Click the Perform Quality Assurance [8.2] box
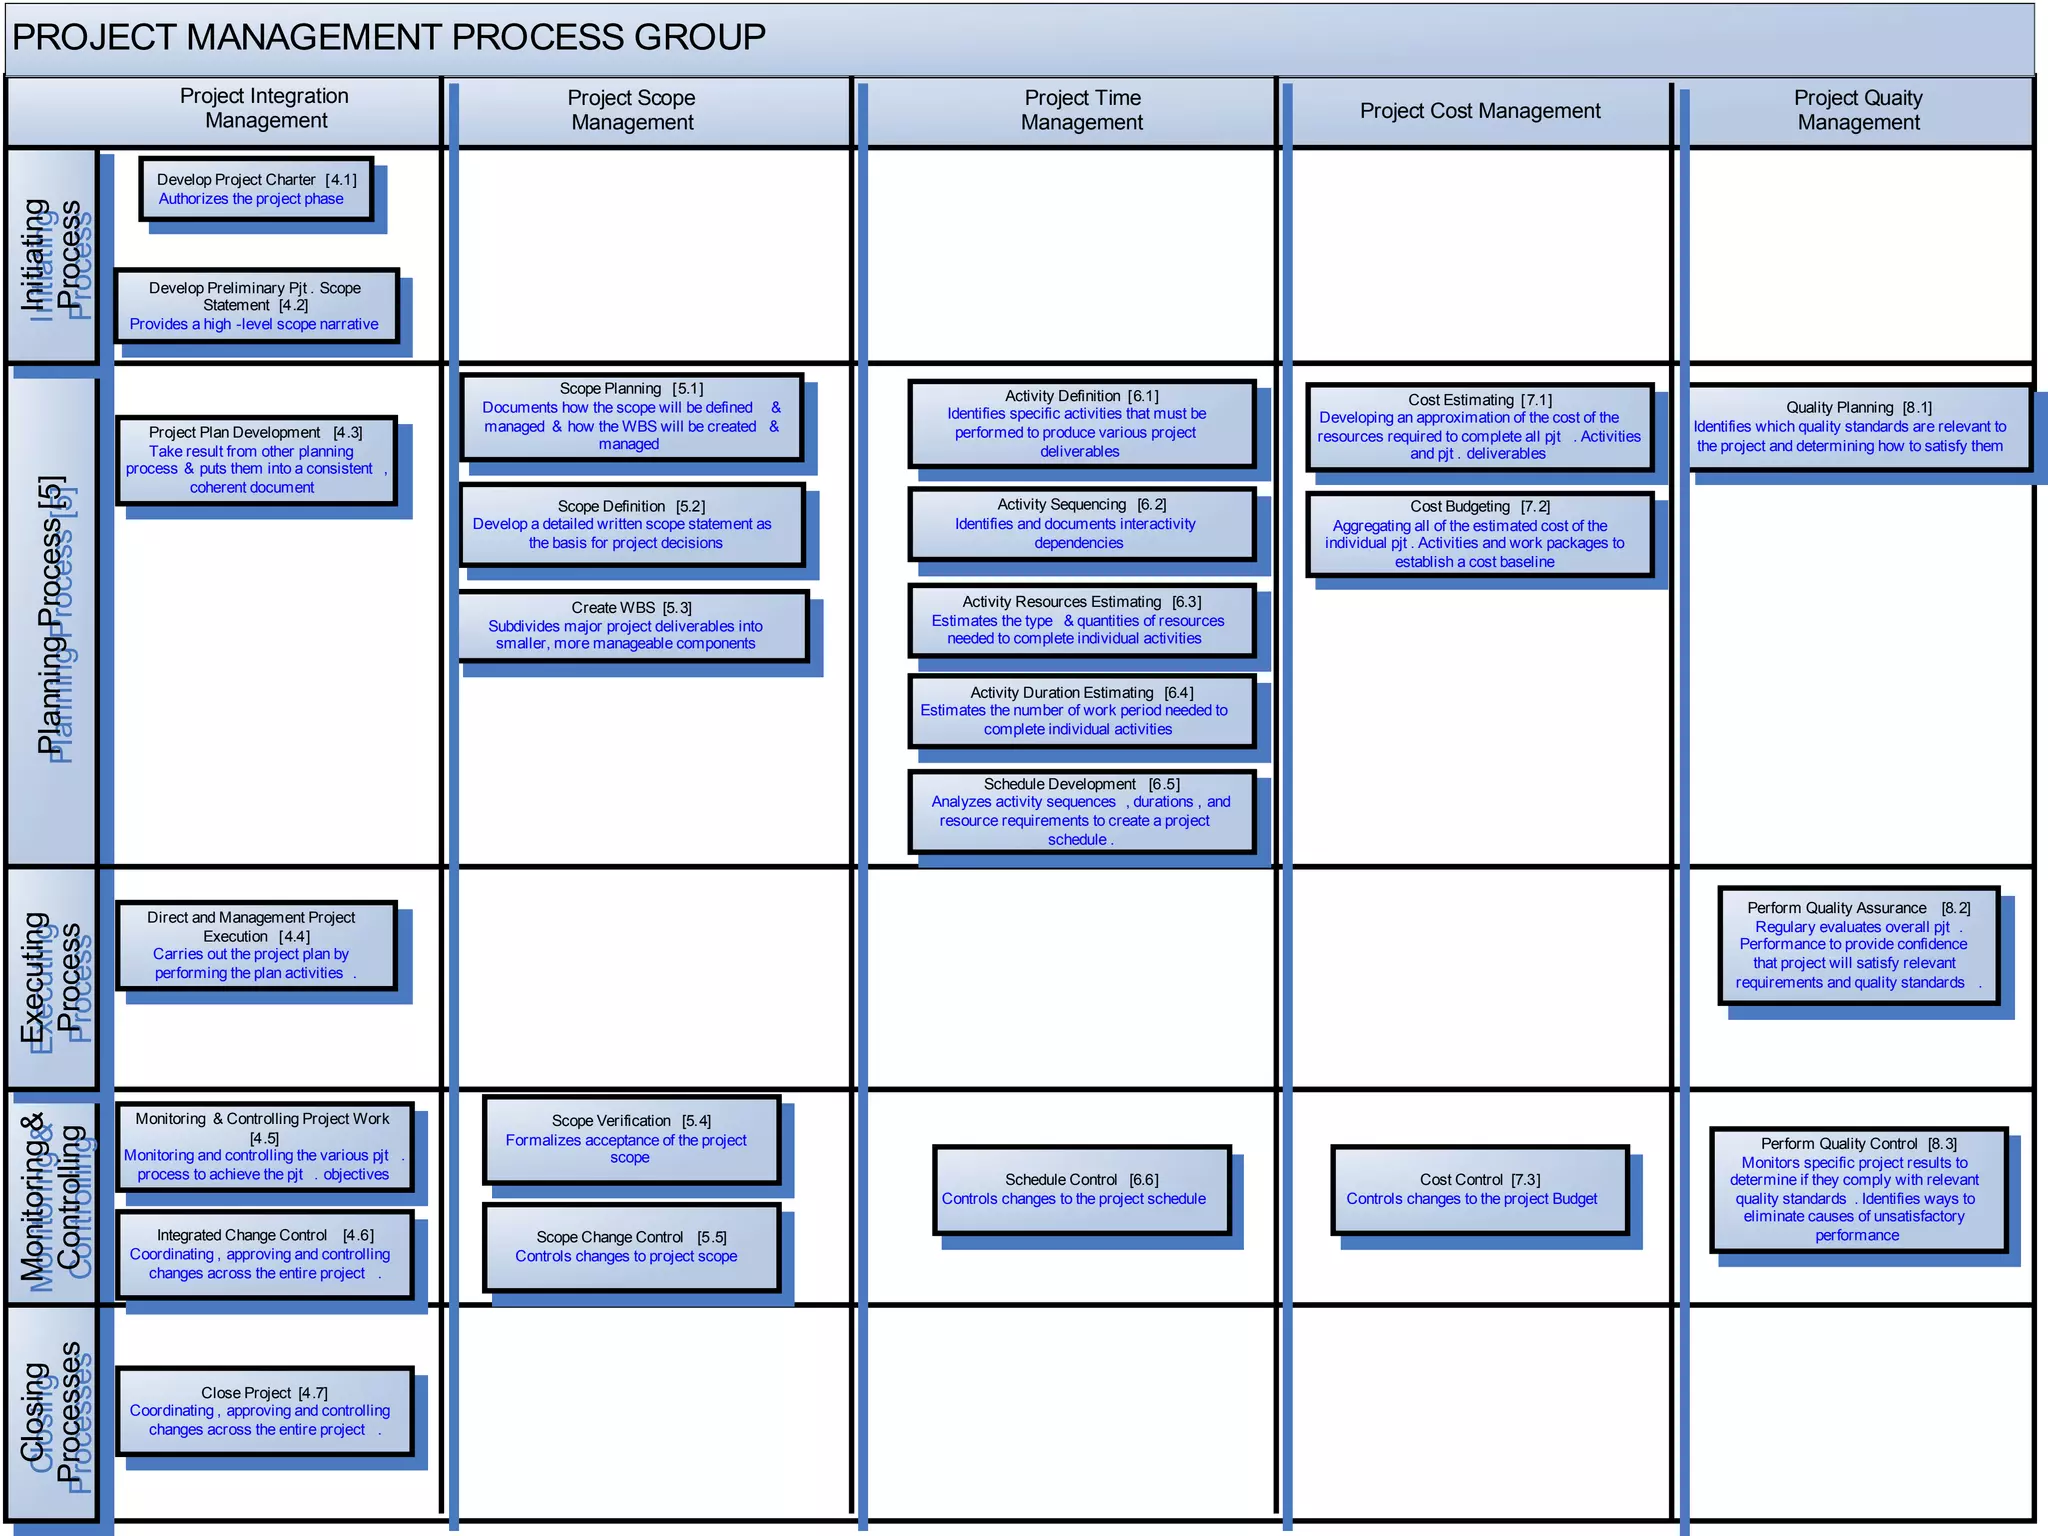2048x1536 pixels. click(x=1858, y=944)
